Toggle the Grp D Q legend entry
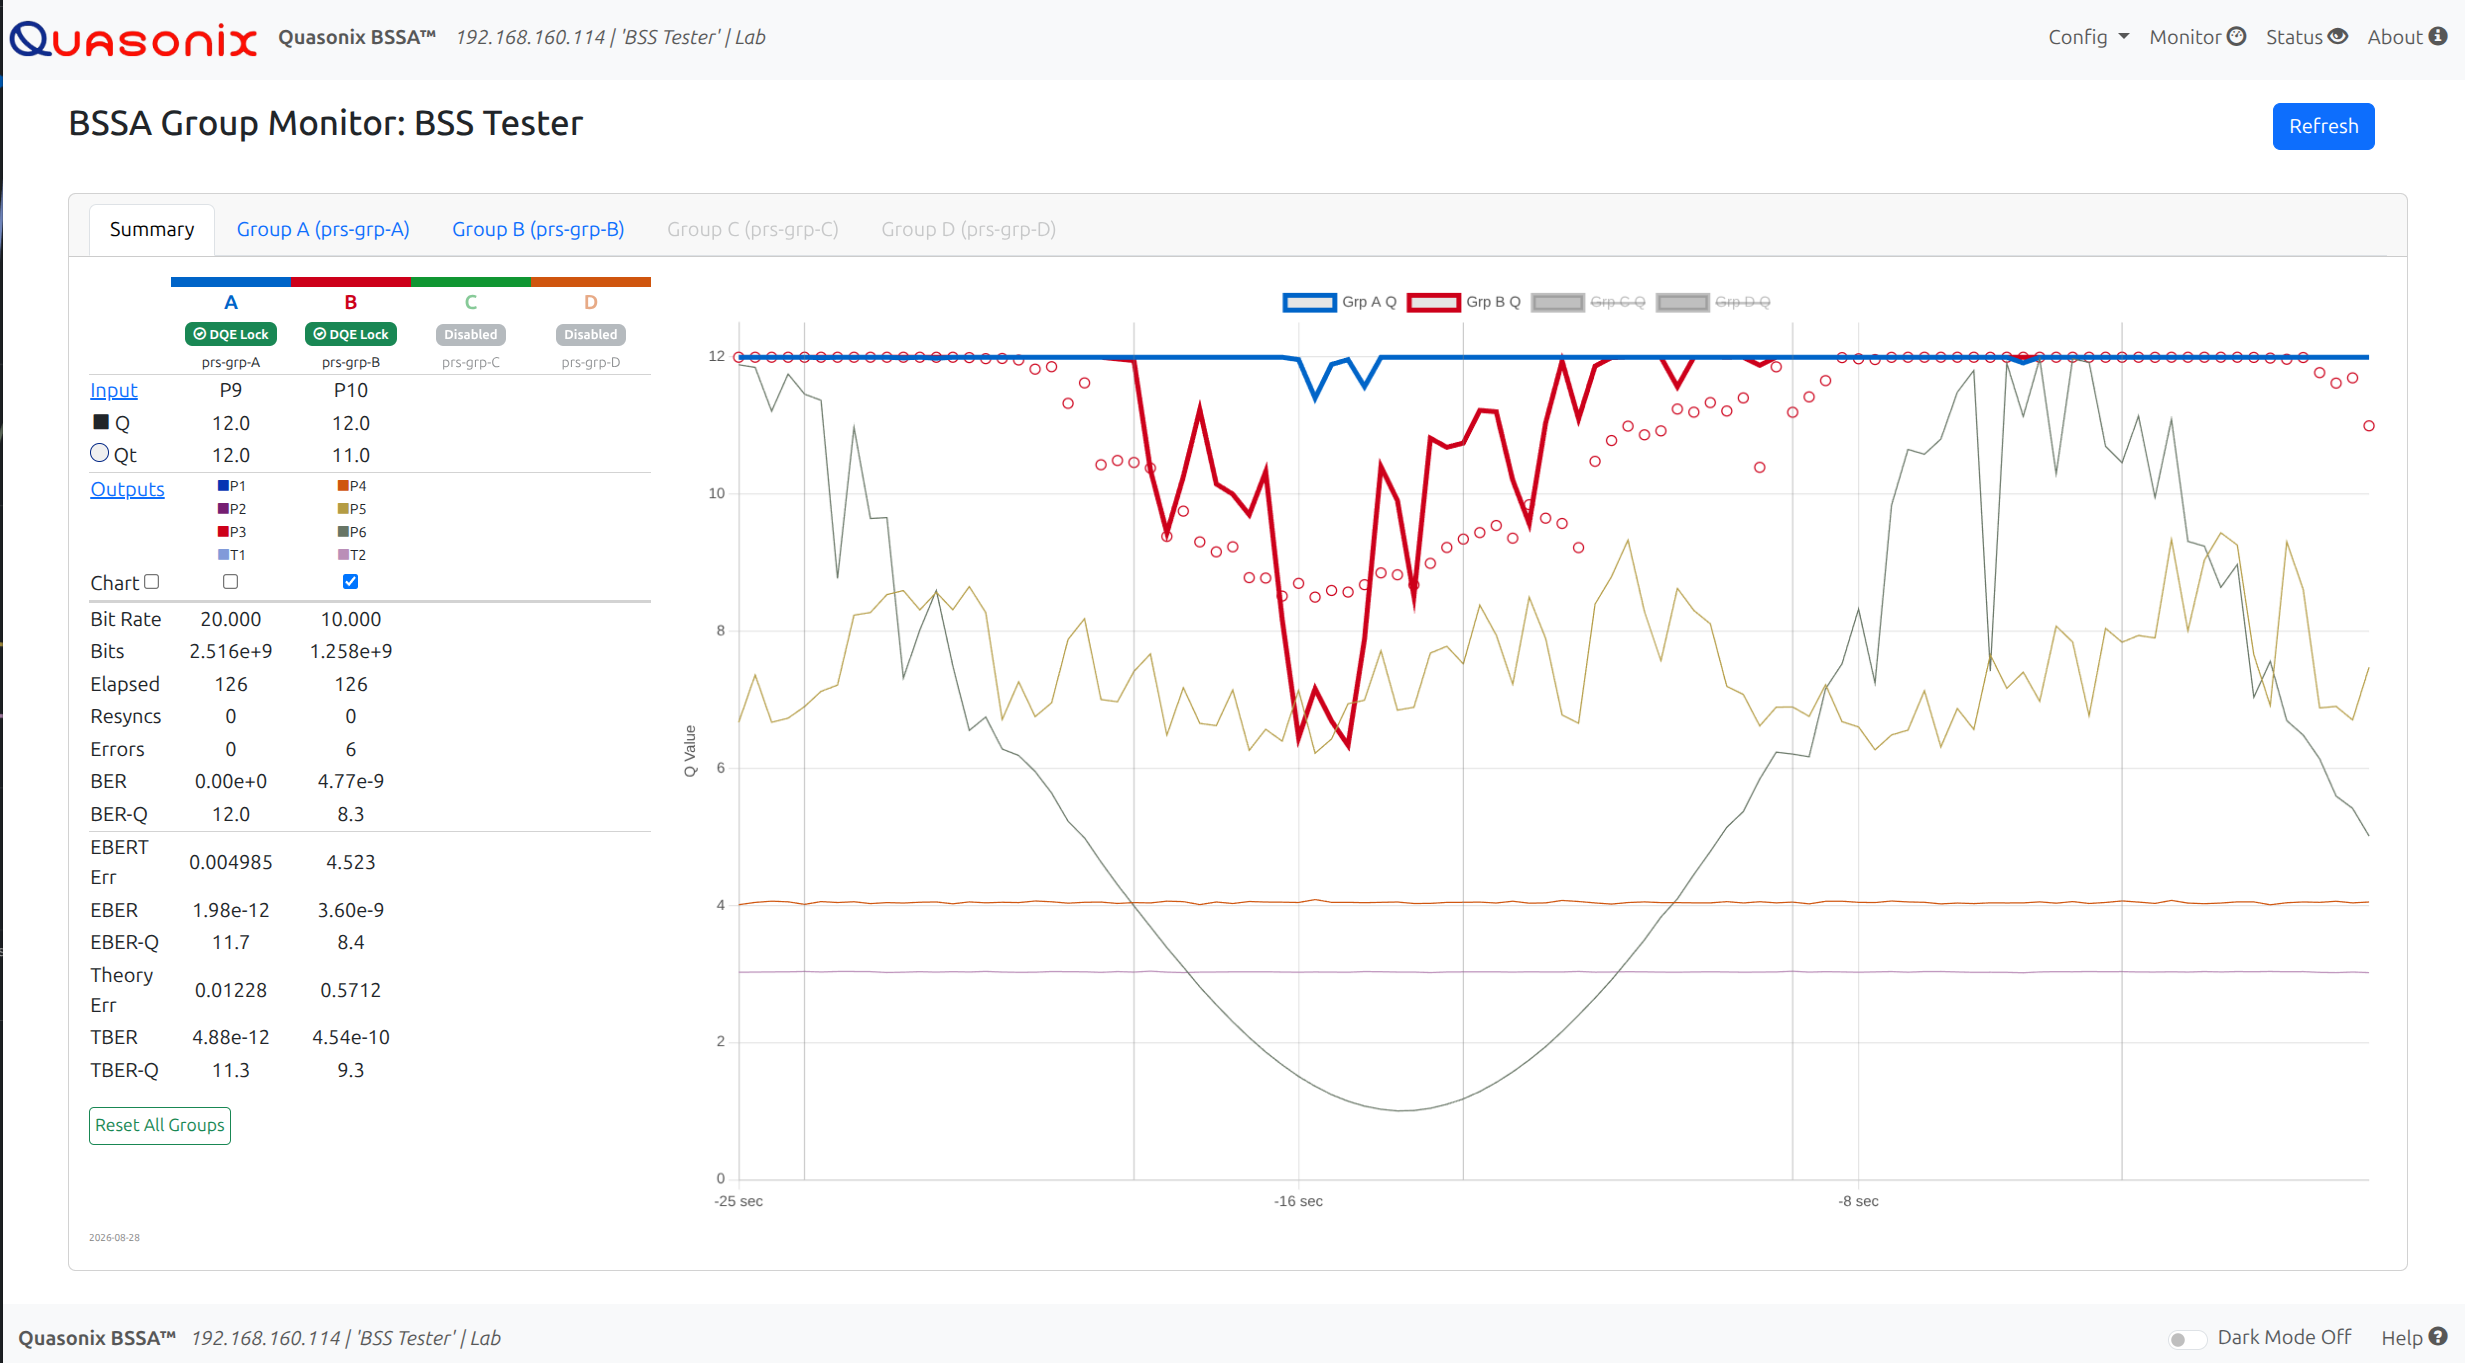This screenshot has width=2465, height=1363. coord(1713,302)
